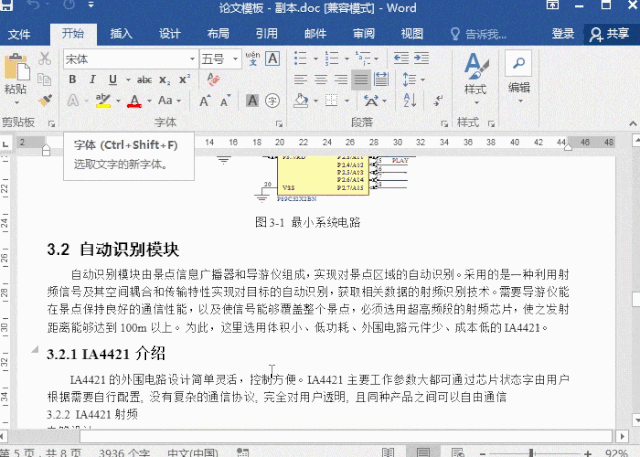Open the font name 宋体 dropdown
The width and height of the screenshot is (640, 457).
(x=192, y=59)
